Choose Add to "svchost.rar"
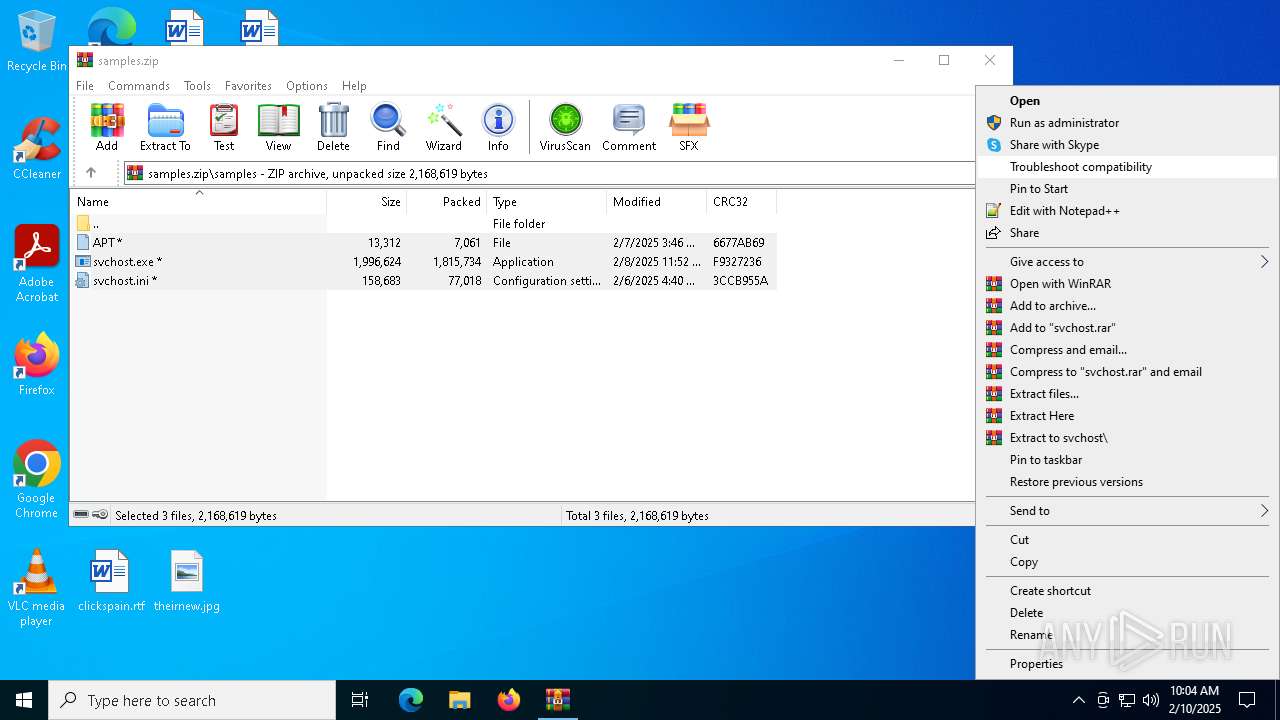 point(1127,328)
